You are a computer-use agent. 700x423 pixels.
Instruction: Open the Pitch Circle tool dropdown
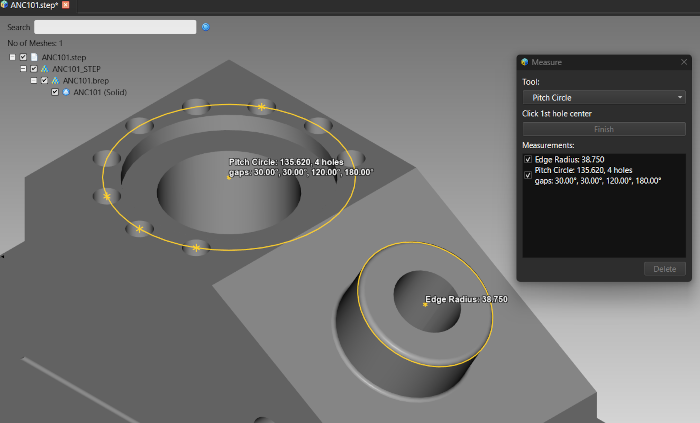[604, 97]
